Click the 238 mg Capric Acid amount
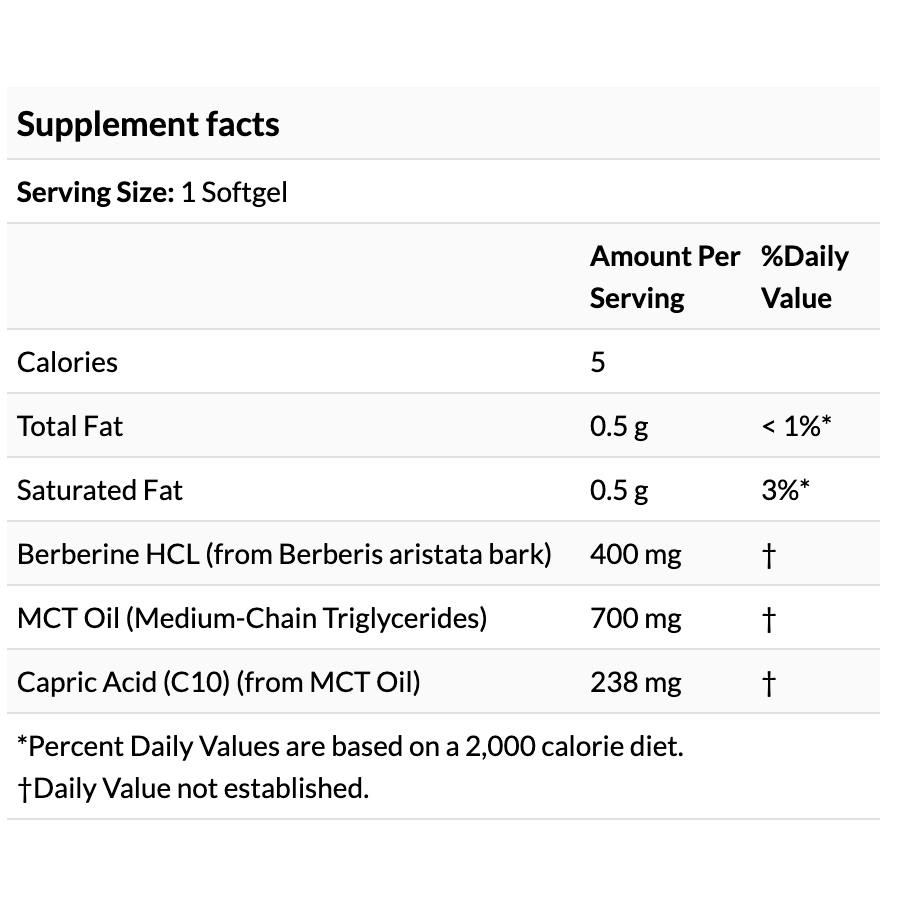Screen dimensions: 922x922 coord(636,682)
